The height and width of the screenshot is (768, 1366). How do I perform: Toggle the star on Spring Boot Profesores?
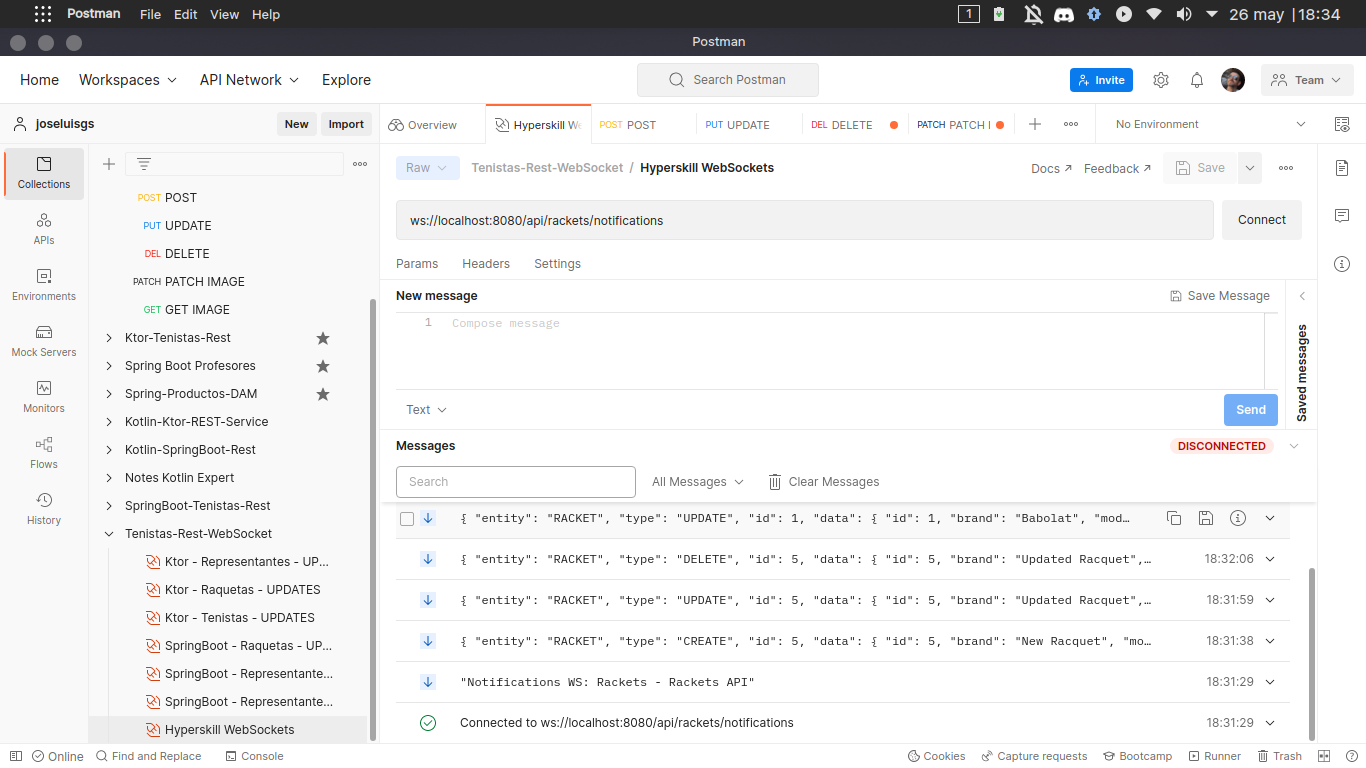[323, 366]
